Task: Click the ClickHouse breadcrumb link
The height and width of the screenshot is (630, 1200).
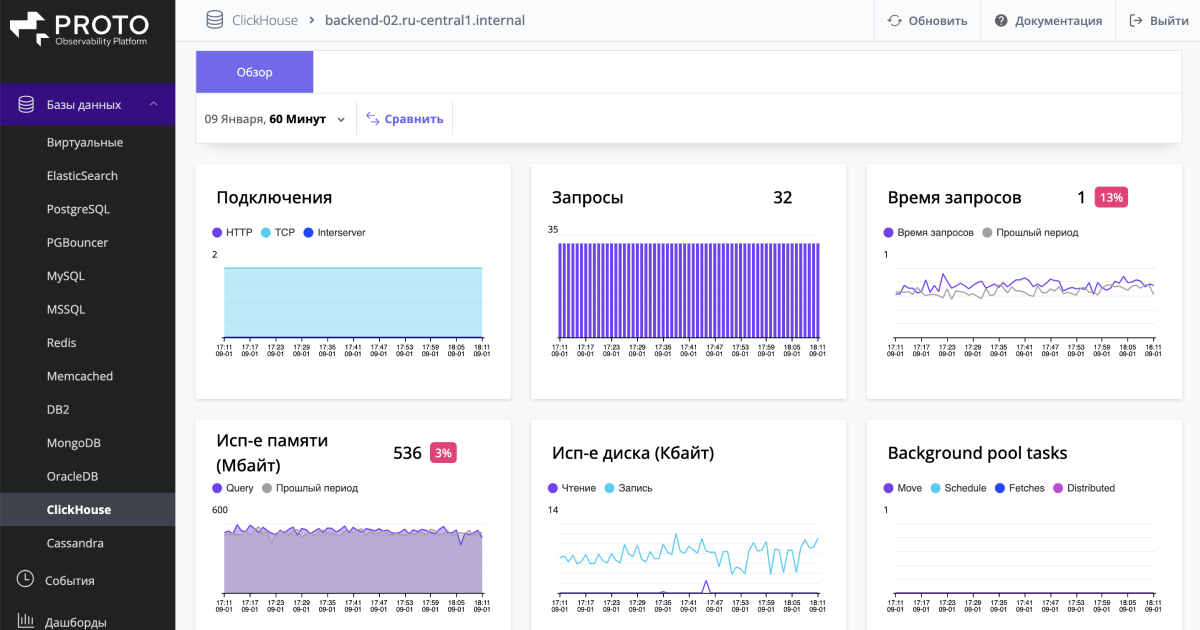Action: pyautogui.click(x=265, y=20)
